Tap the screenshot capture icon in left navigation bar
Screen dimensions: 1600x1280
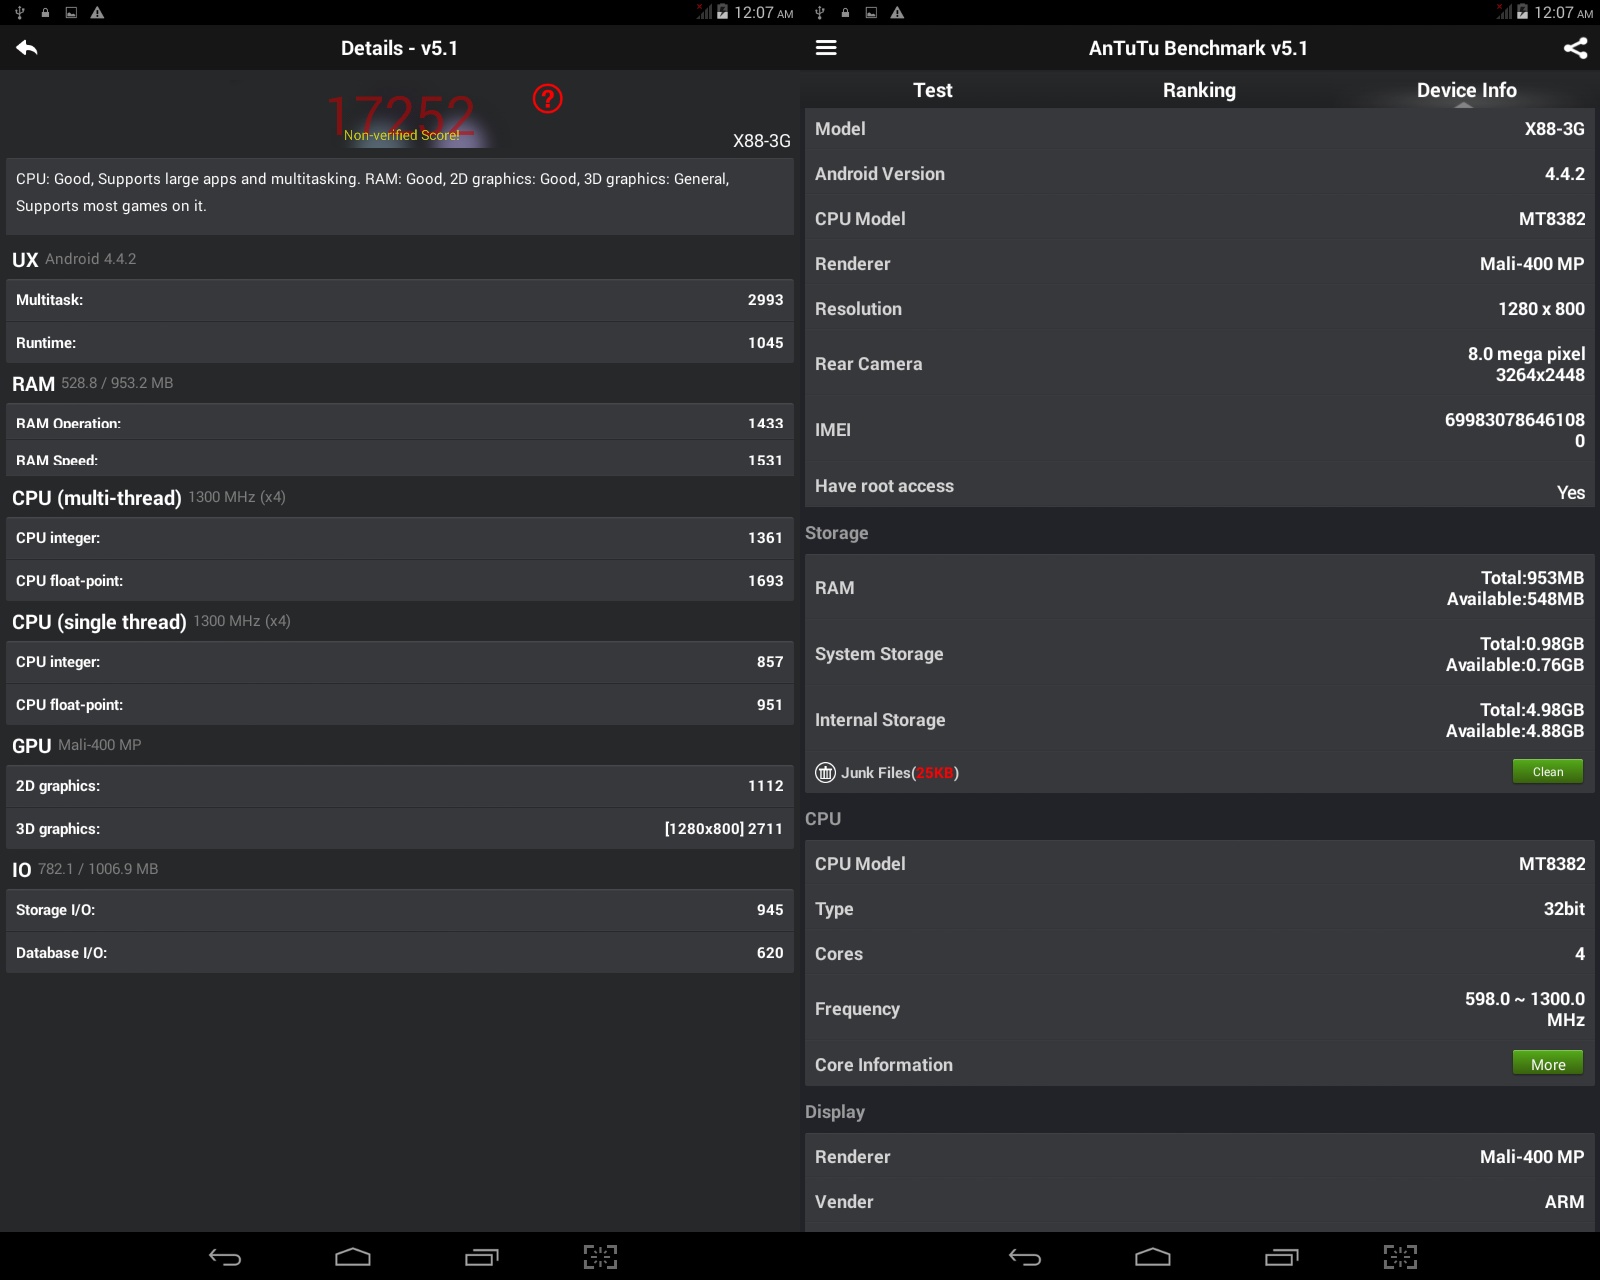click(600, 1257)
